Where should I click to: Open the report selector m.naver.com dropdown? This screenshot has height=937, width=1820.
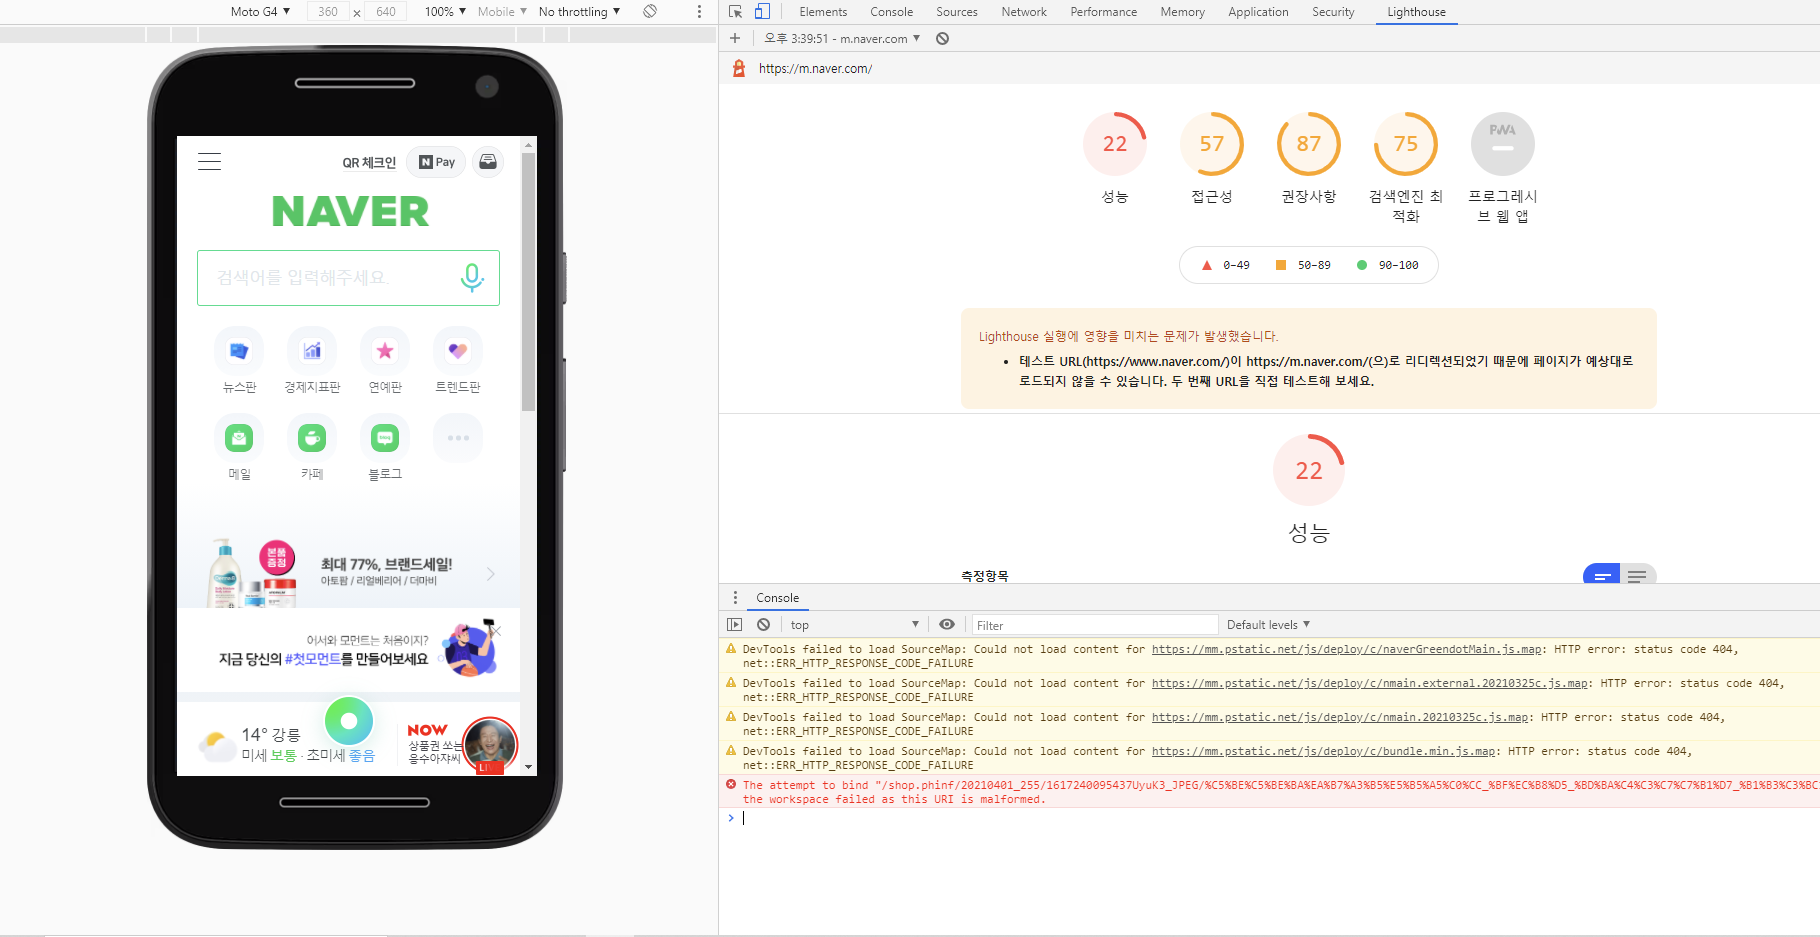[842, 38]
